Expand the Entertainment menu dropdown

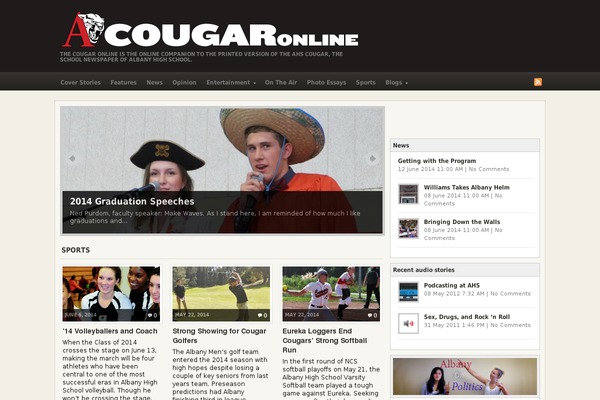231,82
